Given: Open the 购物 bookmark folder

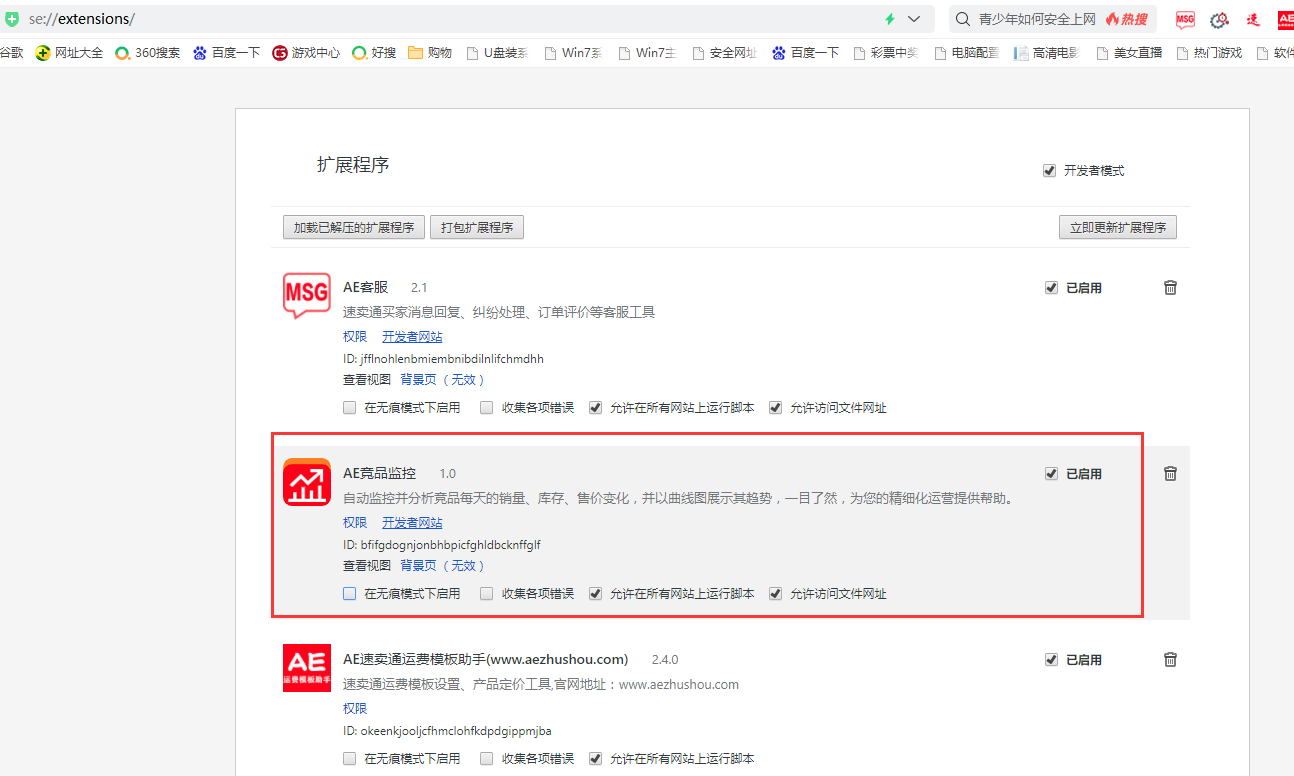Looking at the screenshot, I should (430, 53).
